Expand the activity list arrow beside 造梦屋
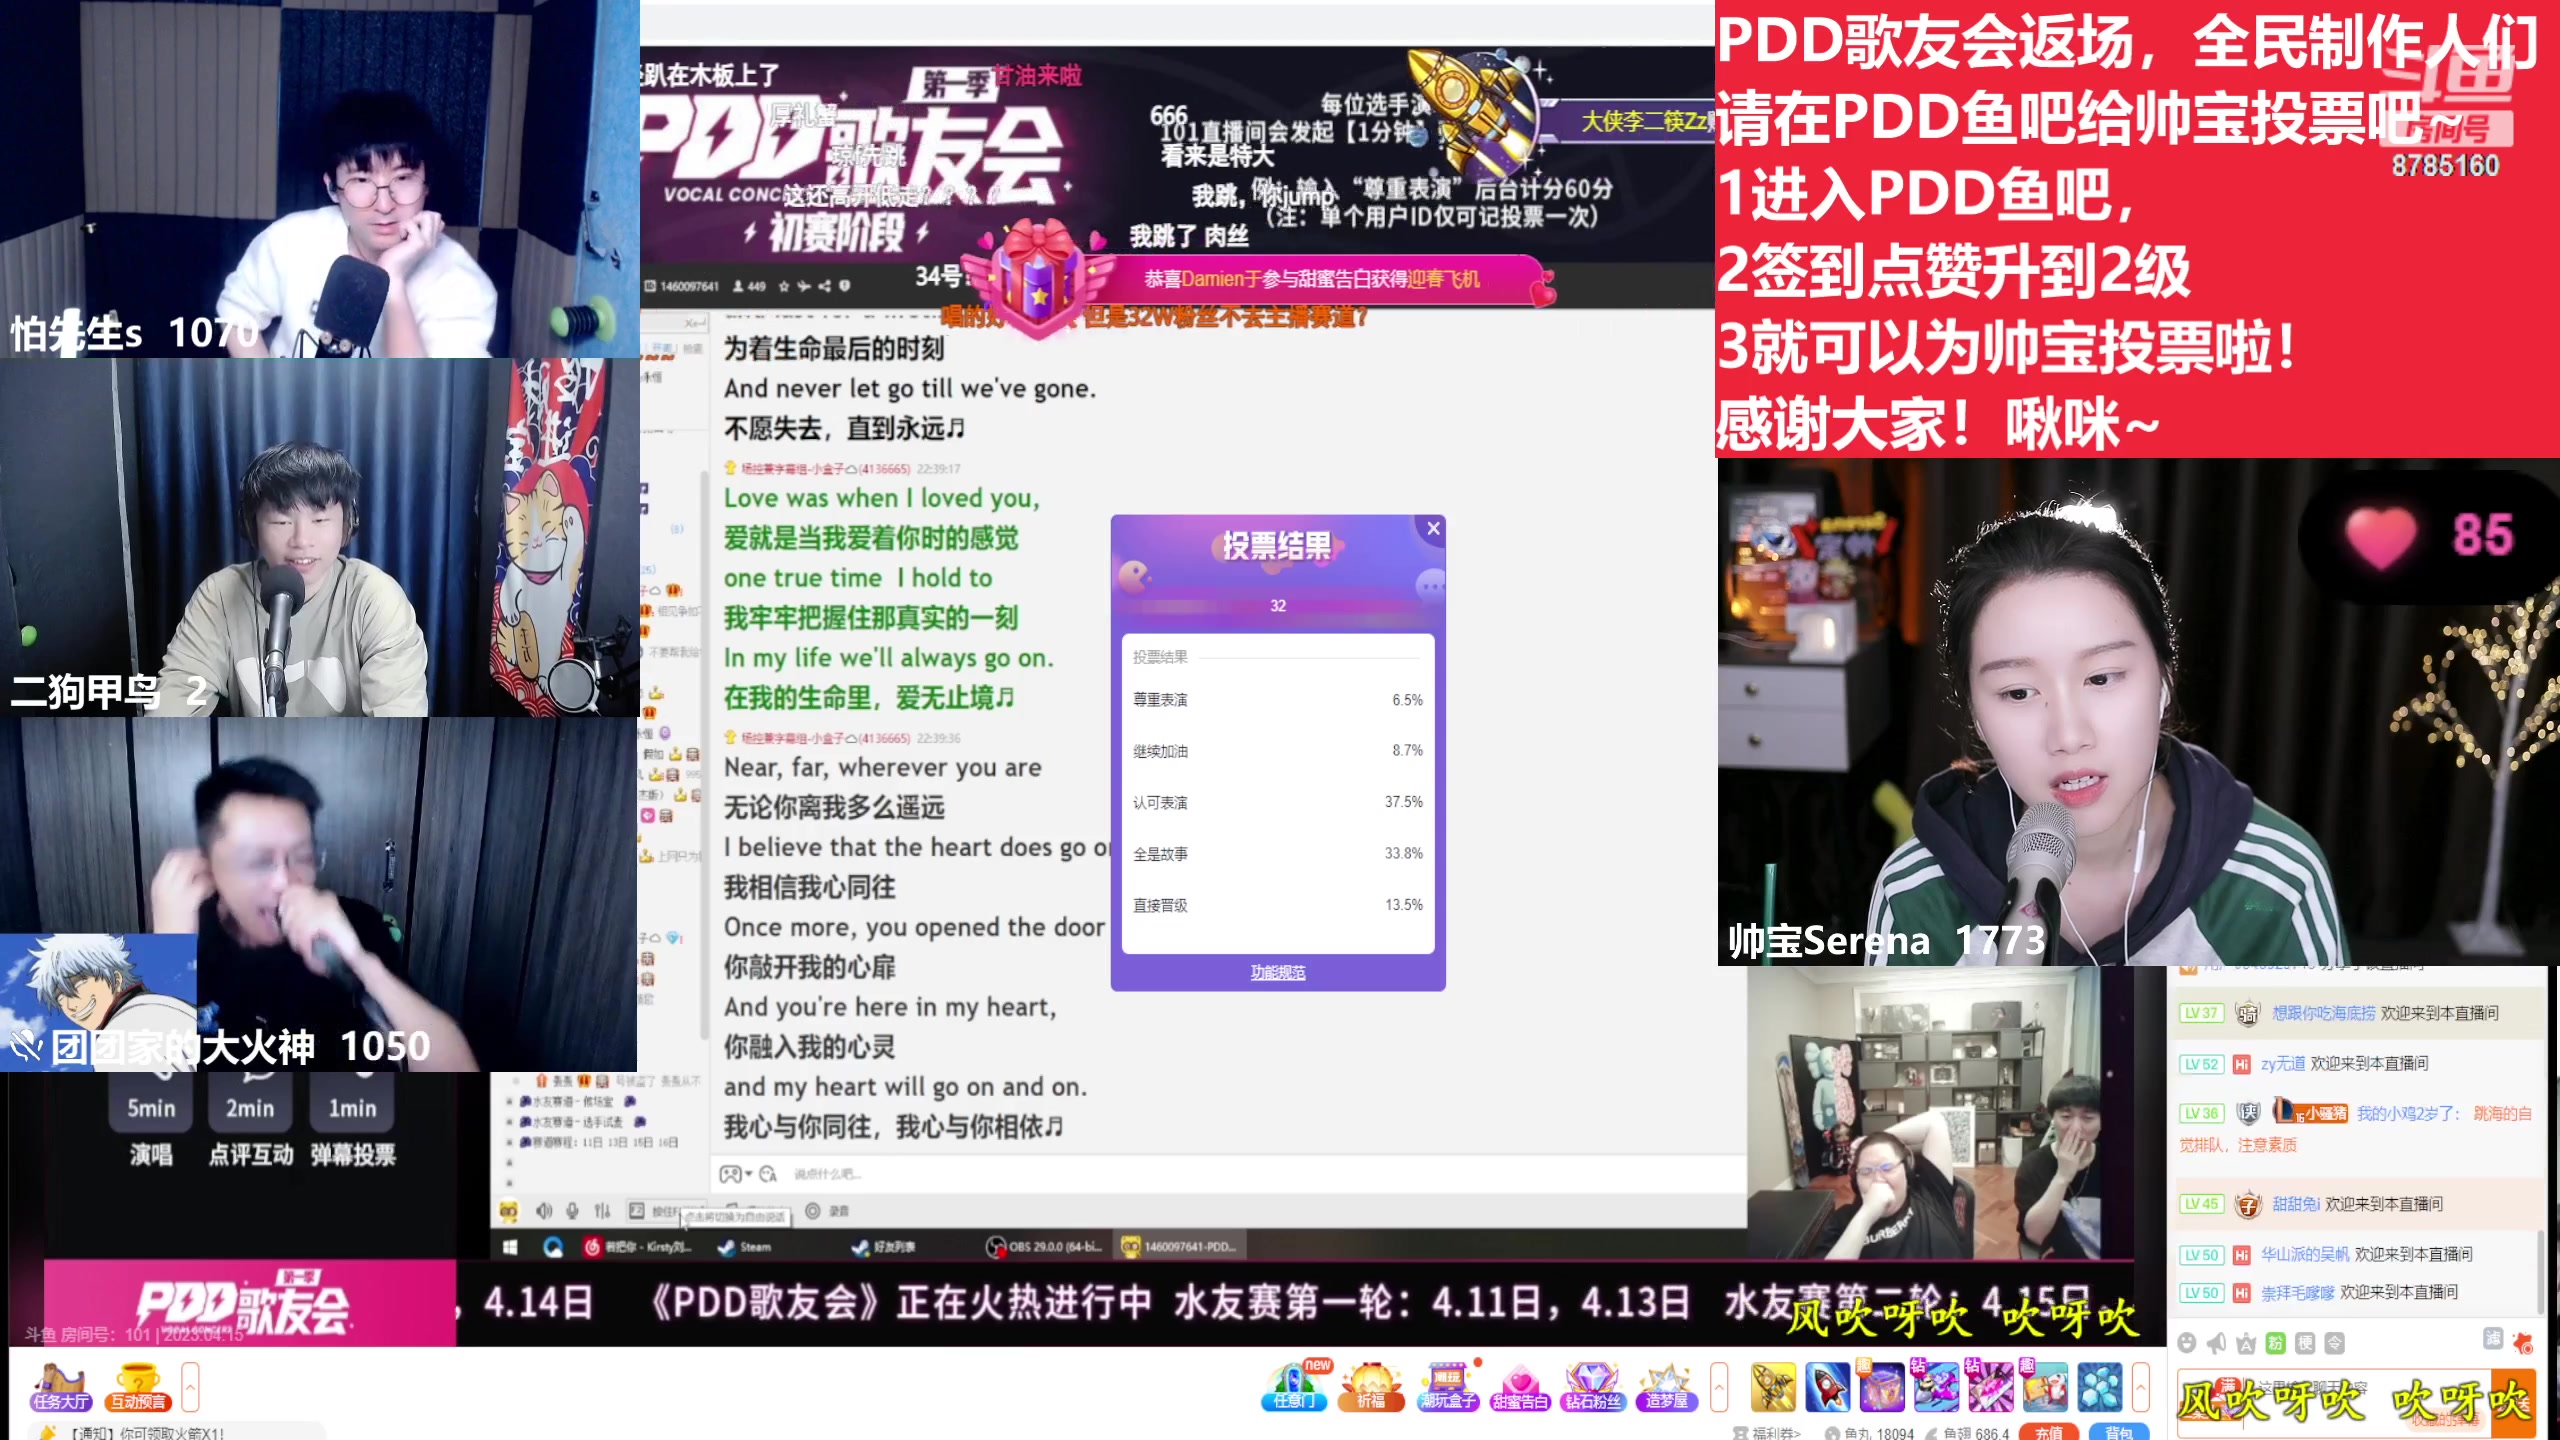 tap(1719, 1387)
